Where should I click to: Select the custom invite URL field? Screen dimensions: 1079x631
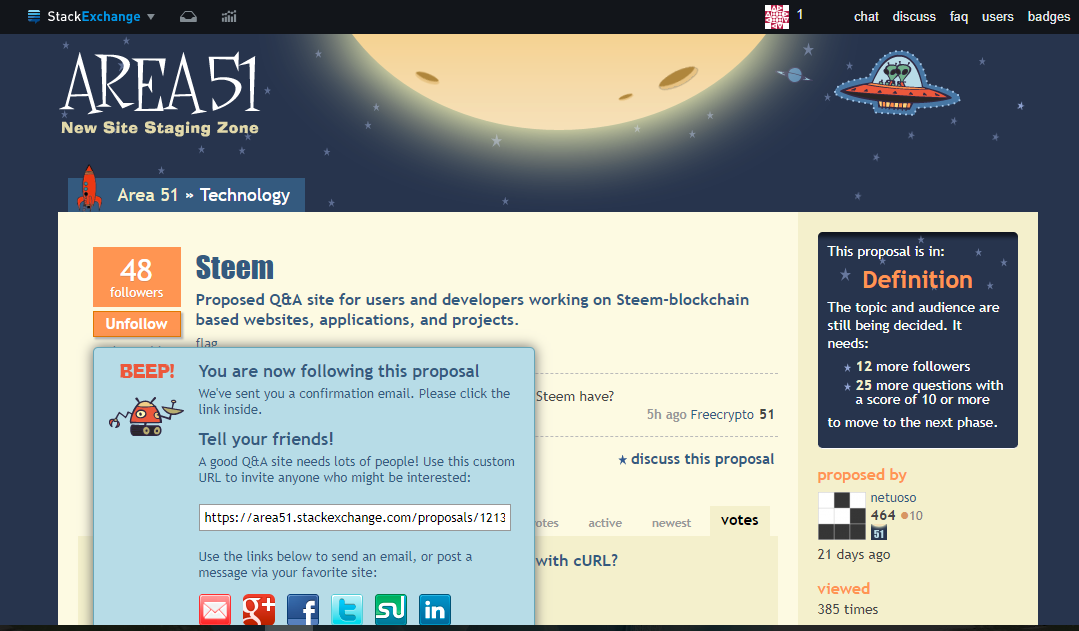tap(354, 517)
